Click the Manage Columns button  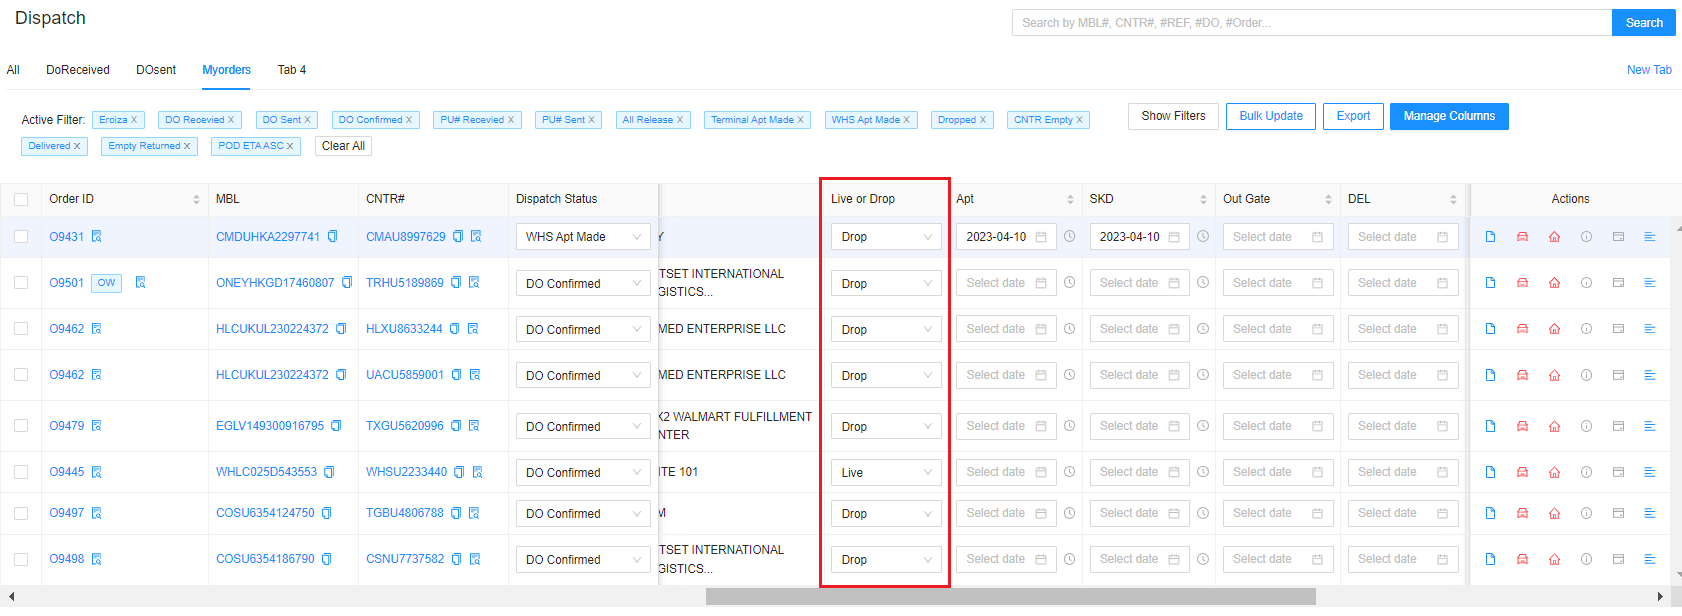pos(1448,116)
